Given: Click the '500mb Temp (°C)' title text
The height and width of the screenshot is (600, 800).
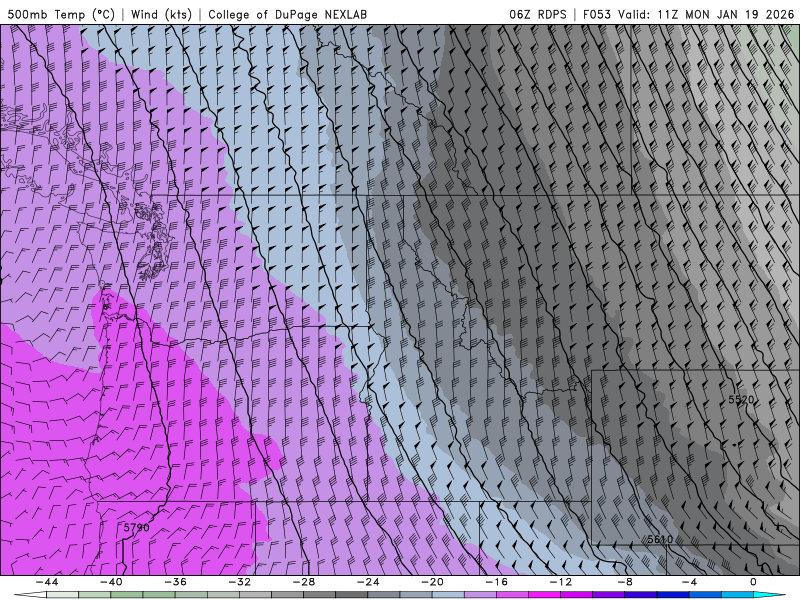Looking at the screenshot, I should (x=62, y=14).
